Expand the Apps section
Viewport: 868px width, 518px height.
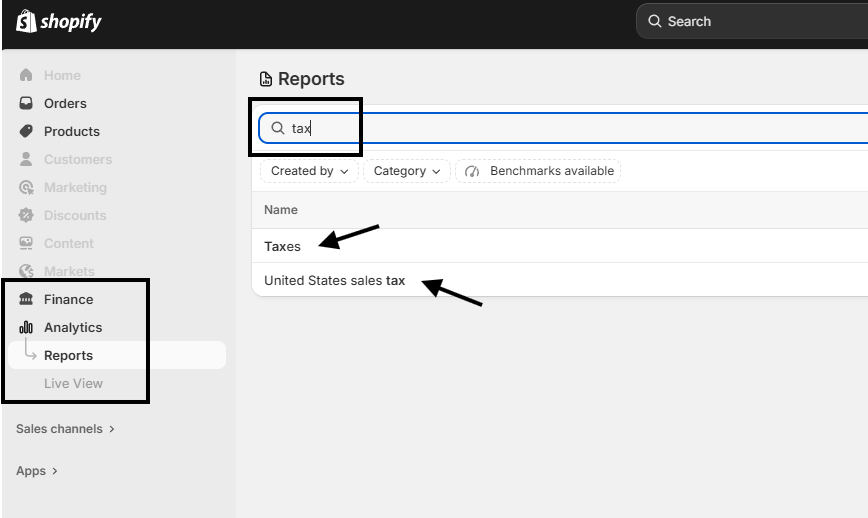[x=37, y=471]
